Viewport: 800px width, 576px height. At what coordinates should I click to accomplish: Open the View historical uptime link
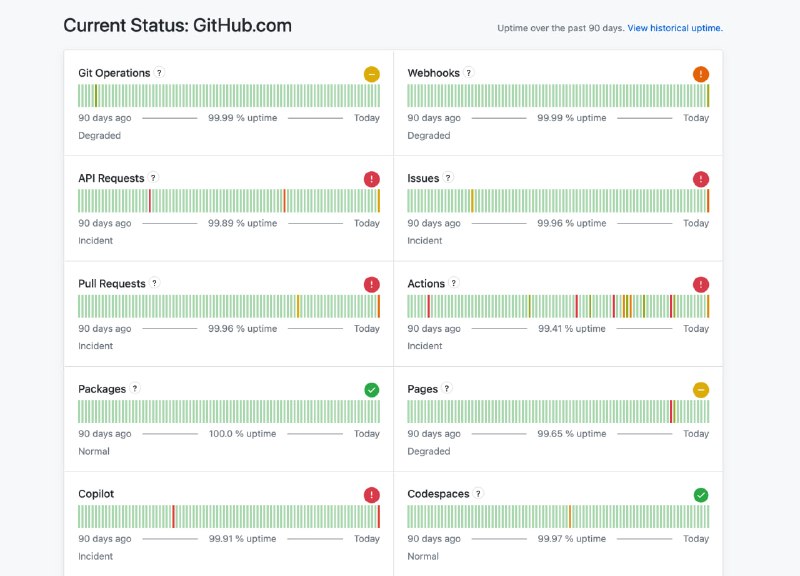tap(675, 28)
